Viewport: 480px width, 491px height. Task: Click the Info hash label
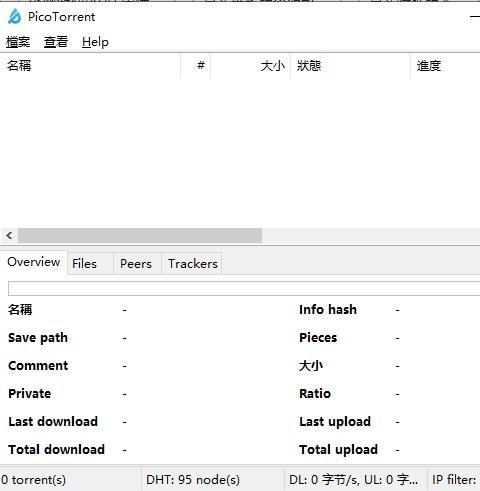pos(328,310)
